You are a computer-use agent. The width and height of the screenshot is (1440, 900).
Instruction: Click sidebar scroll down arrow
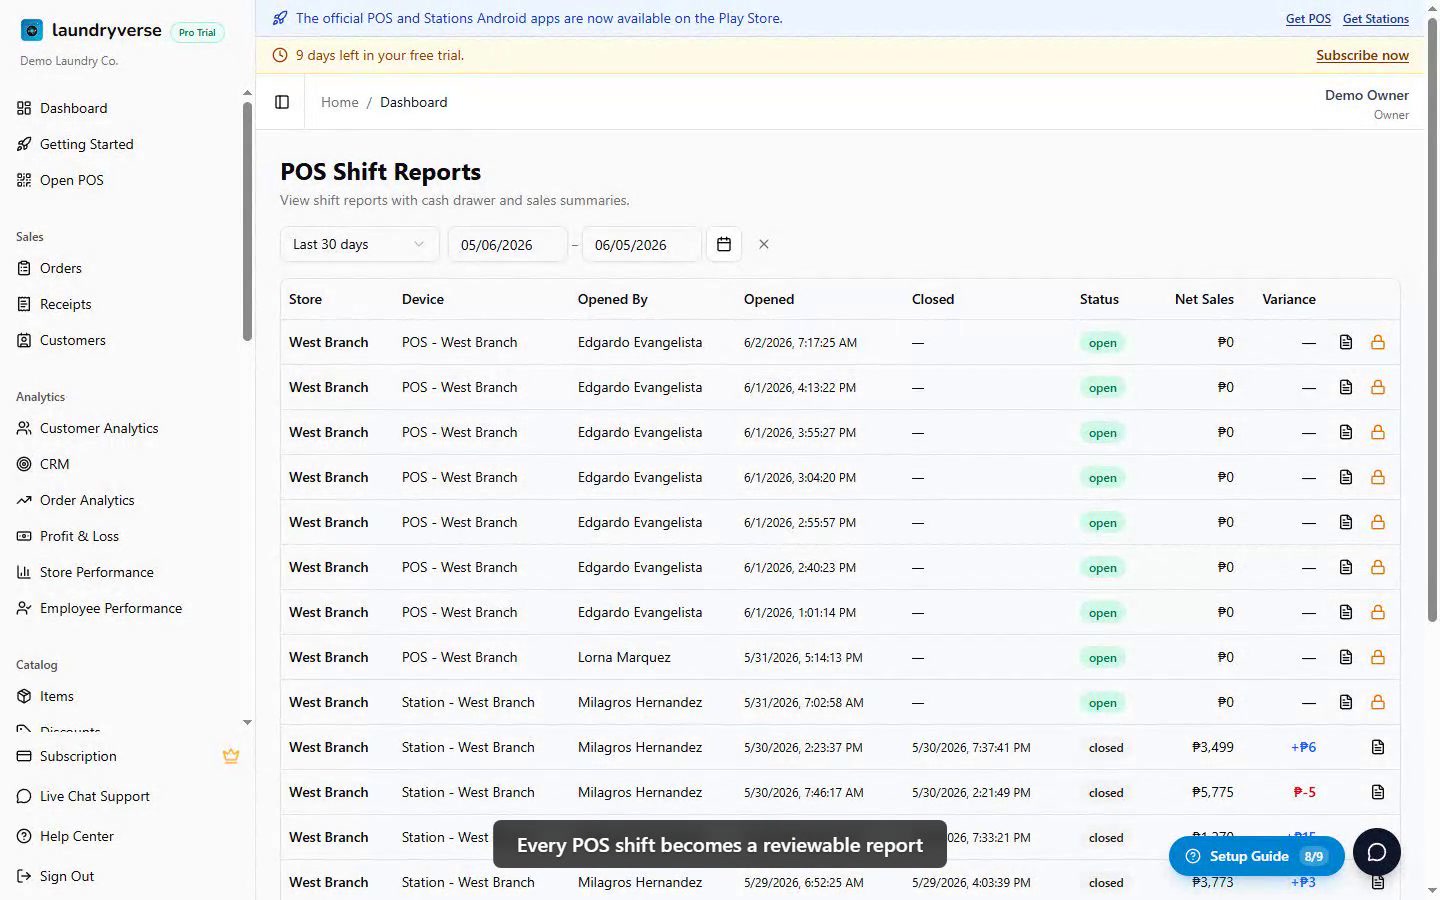[x=247, y=722]
